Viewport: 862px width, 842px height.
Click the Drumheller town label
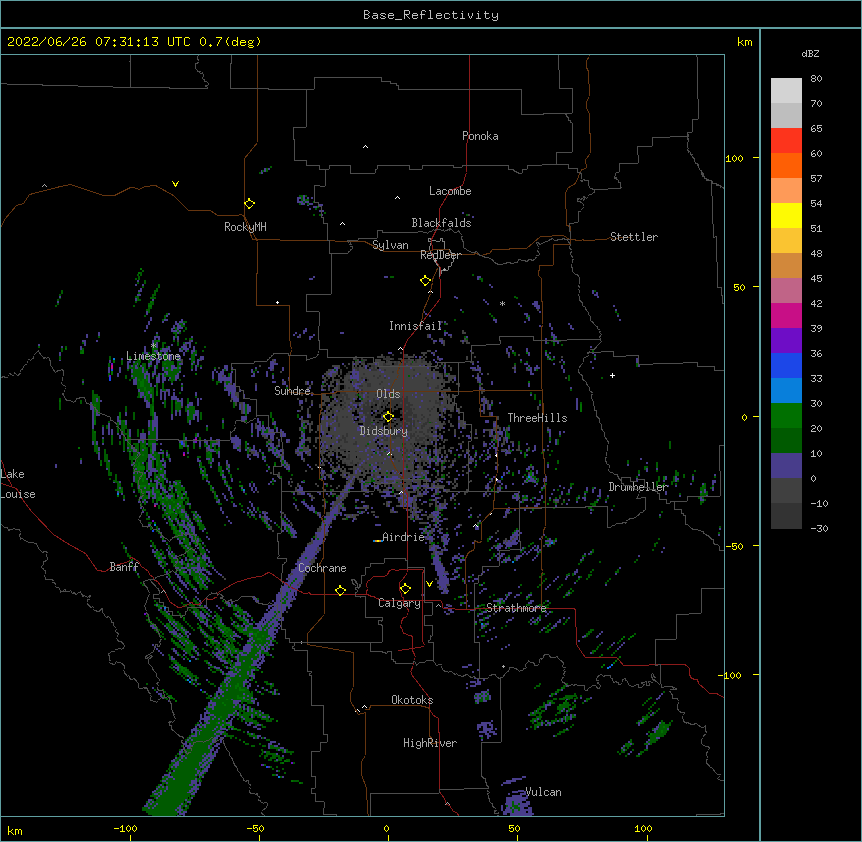pyautogui.click(x=638, y=487)
